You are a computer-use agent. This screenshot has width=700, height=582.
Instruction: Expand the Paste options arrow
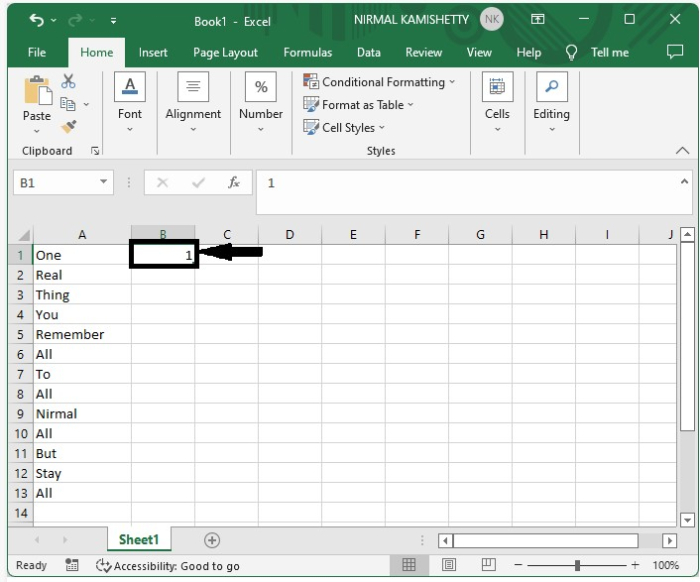(37, 131)
